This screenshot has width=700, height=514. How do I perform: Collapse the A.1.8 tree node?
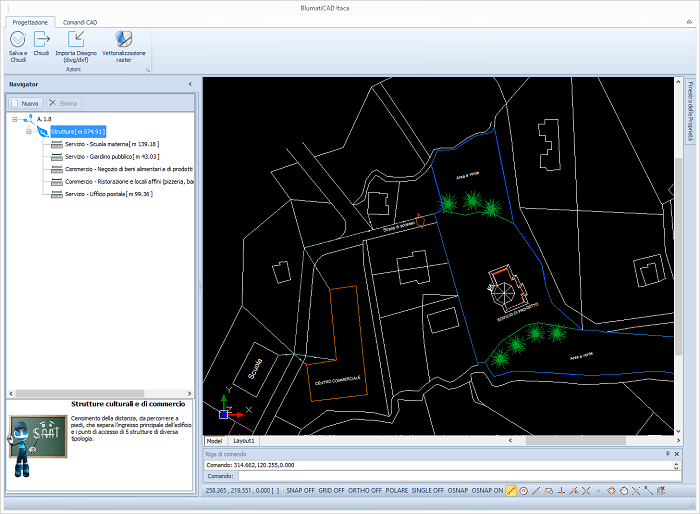click(x=16, y=120)
